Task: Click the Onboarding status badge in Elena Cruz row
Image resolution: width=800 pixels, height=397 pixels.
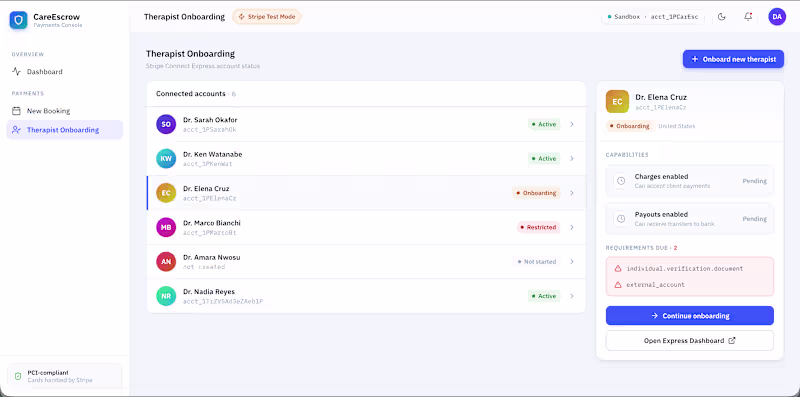Action: coord(536,193)
